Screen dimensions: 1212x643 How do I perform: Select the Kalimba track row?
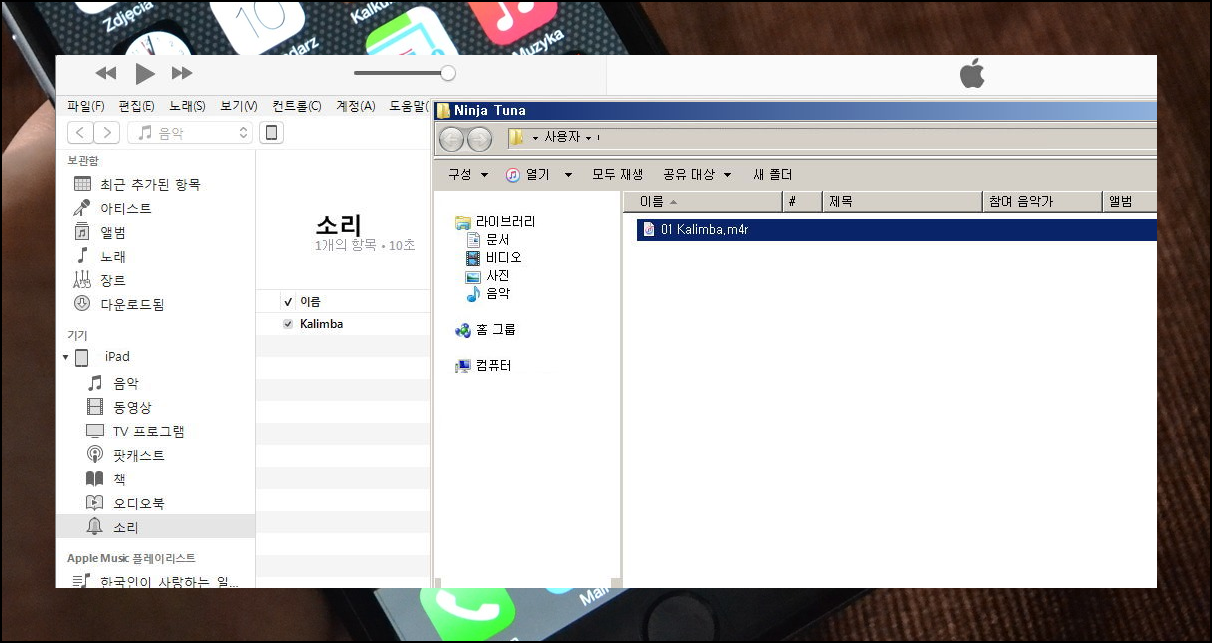[x=343, y=324]
